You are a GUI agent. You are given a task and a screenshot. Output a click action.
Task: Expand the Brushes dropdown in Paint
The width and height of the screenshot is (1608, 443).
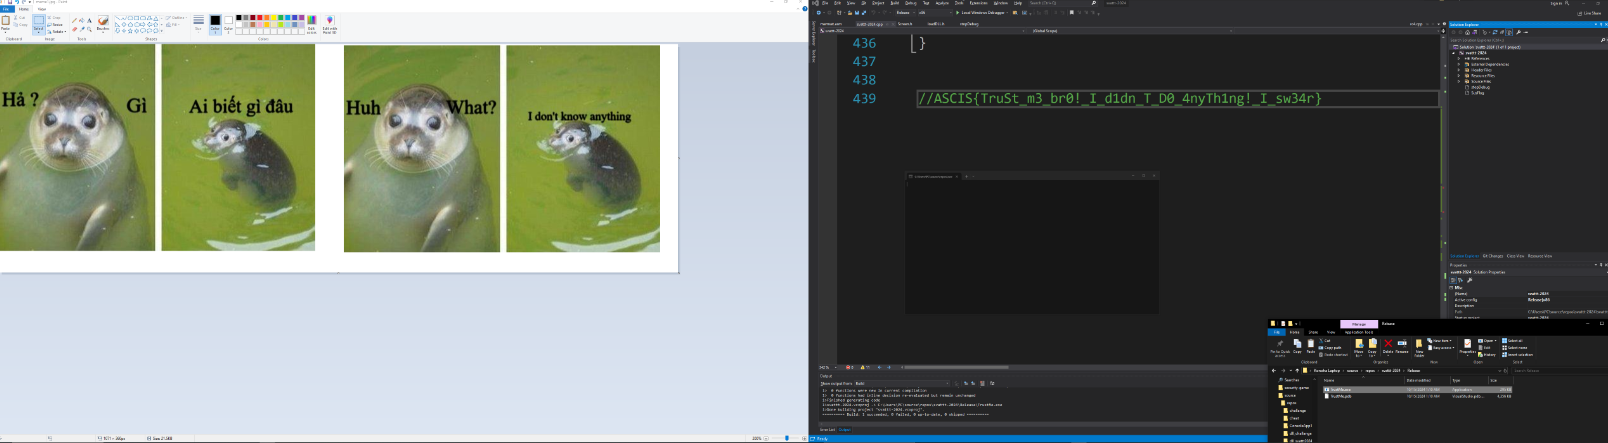pyautogui.click(x=102, y=24)
